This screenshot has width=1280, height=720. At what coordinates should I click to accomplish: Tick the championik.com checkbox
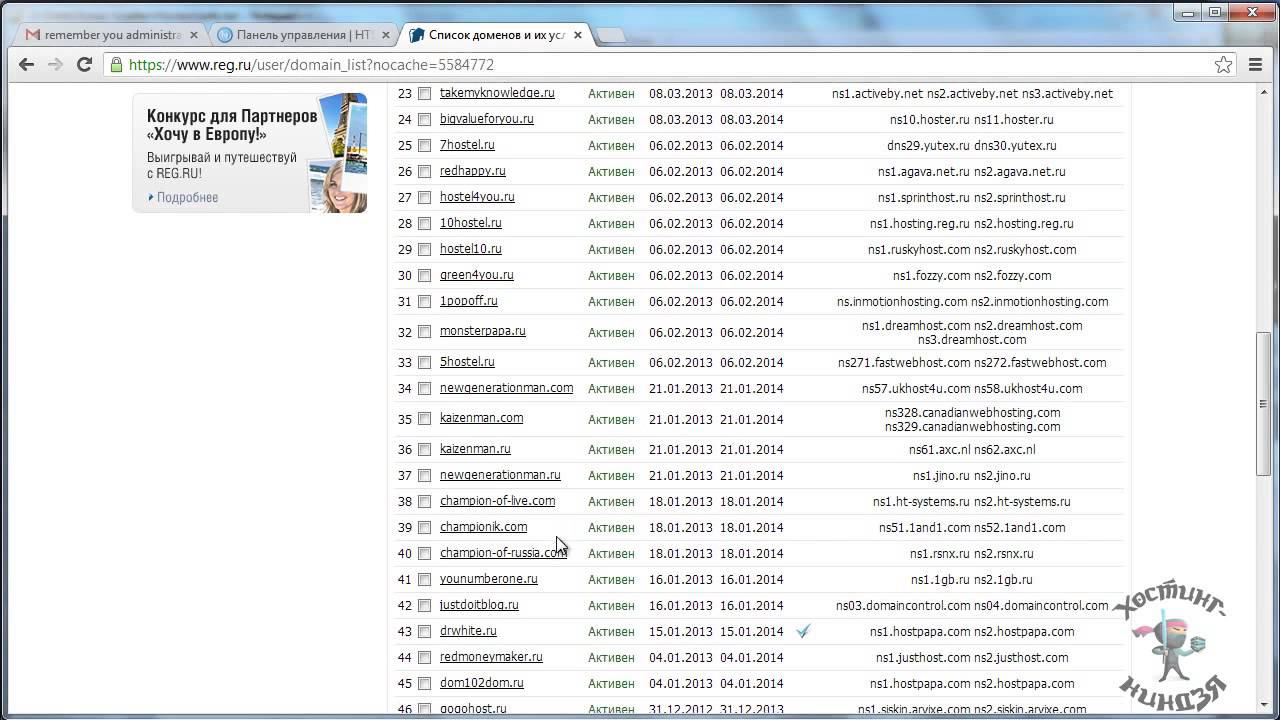point(424,527)
